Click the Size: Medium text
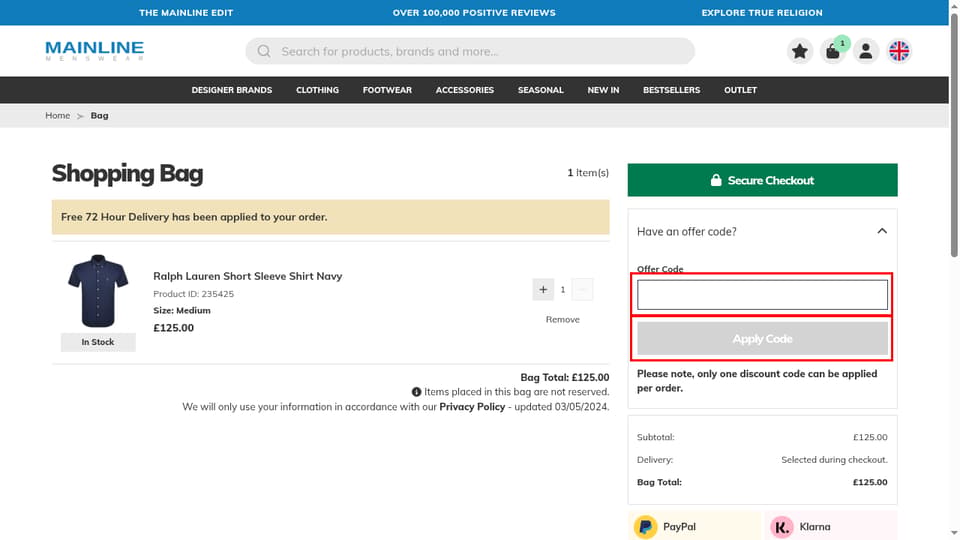The image size is (960, 540). (x=182, y=310)
